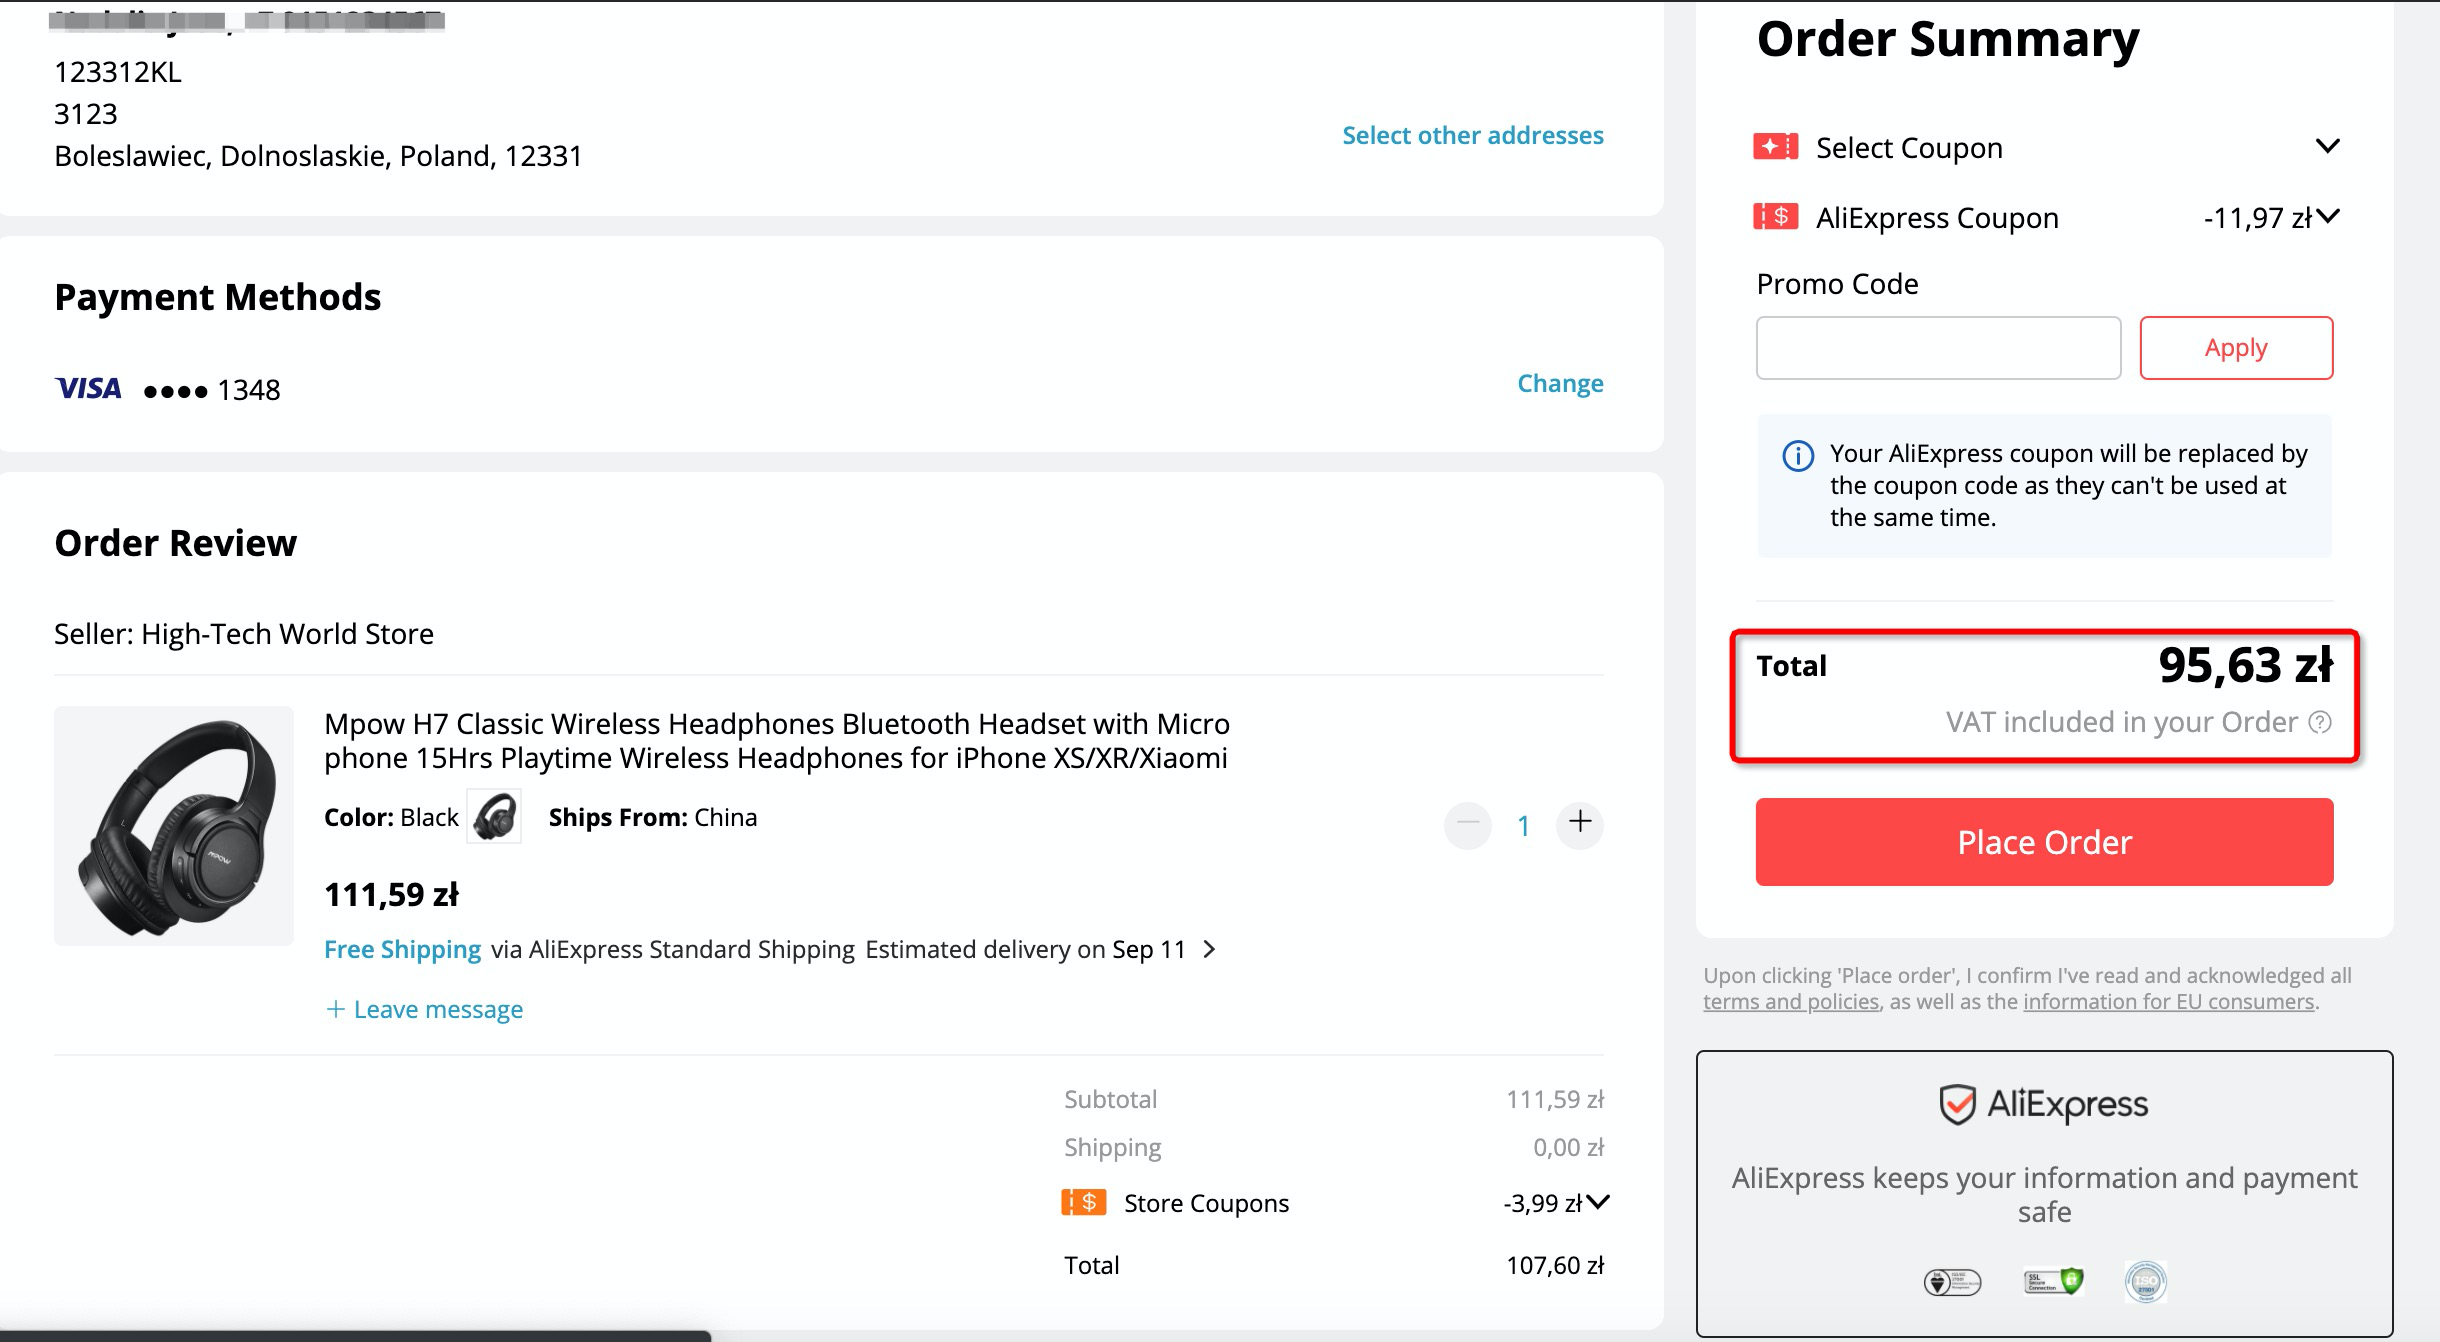The width and height of the screenshot is (2440, 1342).
Task: Click the ISO certification badge
Action: coord(2145,1281)
